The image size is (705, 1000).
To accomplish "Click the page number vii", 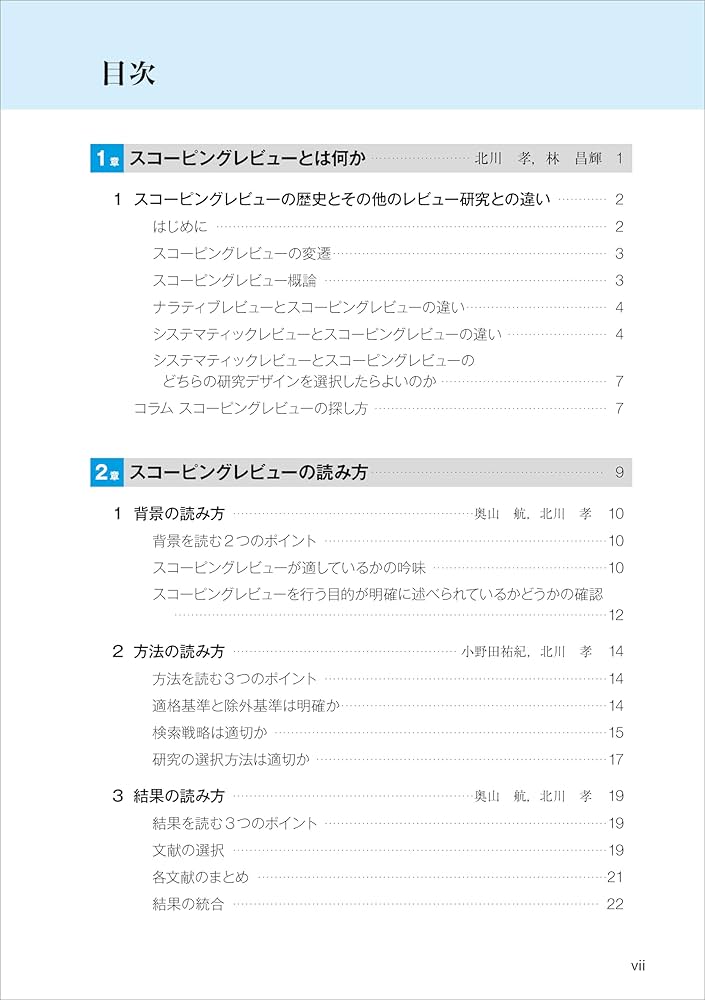I will click(x=639, y=965).
